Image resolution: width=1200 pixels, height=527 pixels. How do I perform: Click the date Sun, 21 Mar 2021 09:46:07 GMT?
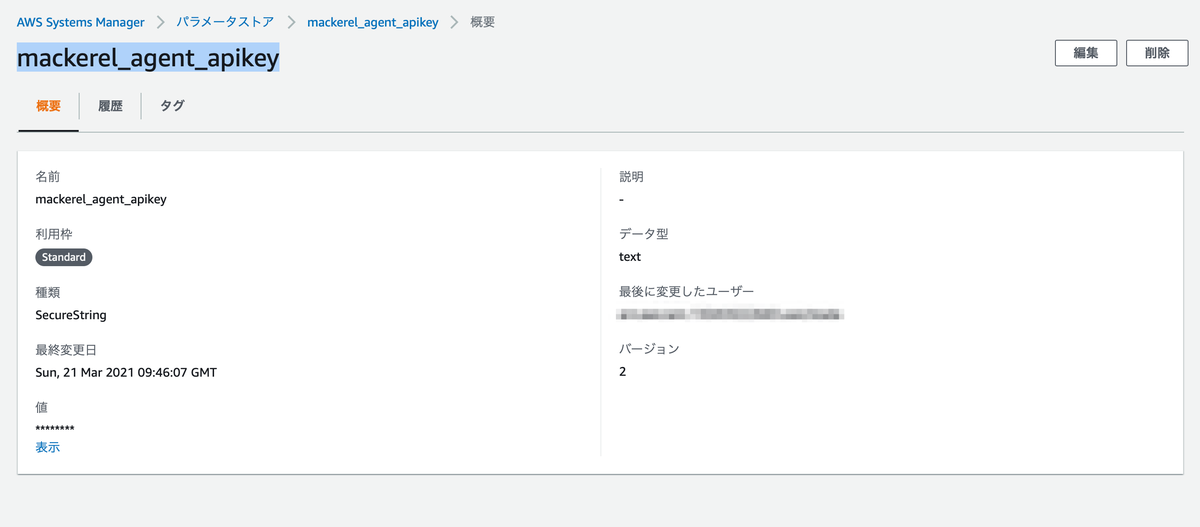pyautogui.click(x=126, y=372)
